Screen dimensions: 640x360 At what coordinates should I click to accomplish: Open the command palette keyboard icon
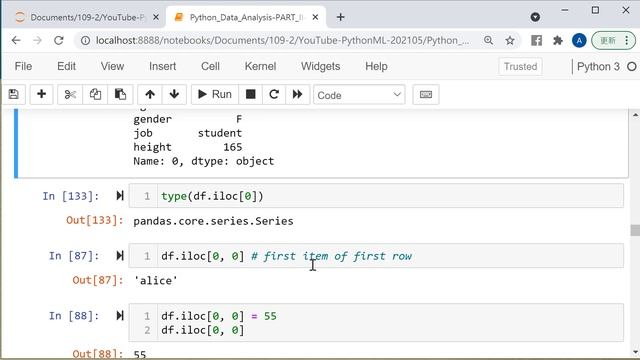click(x=426, y=95)
